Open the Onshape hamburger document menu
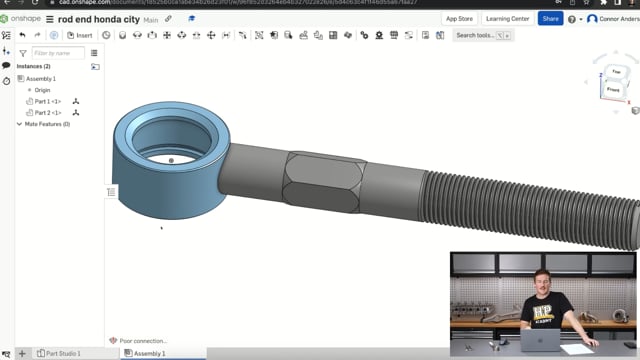 tap(50, 19)
